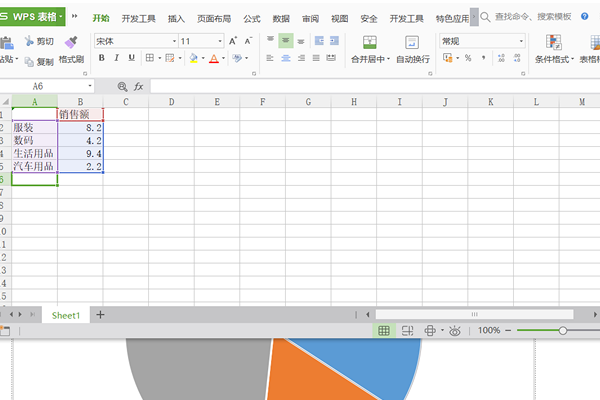Click the search commands field
This screenshot has height=400, width=600.
[x=533, y=16]
